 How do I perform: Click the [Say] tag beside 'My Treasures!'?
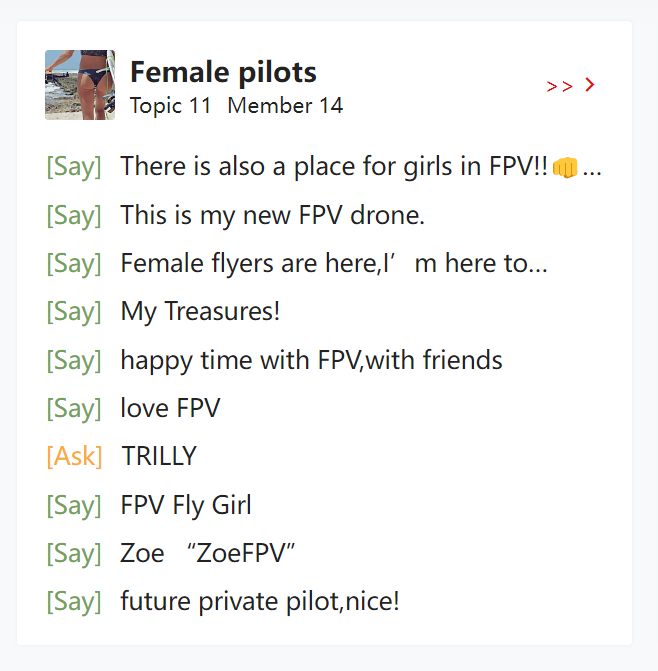coord(74,311)
